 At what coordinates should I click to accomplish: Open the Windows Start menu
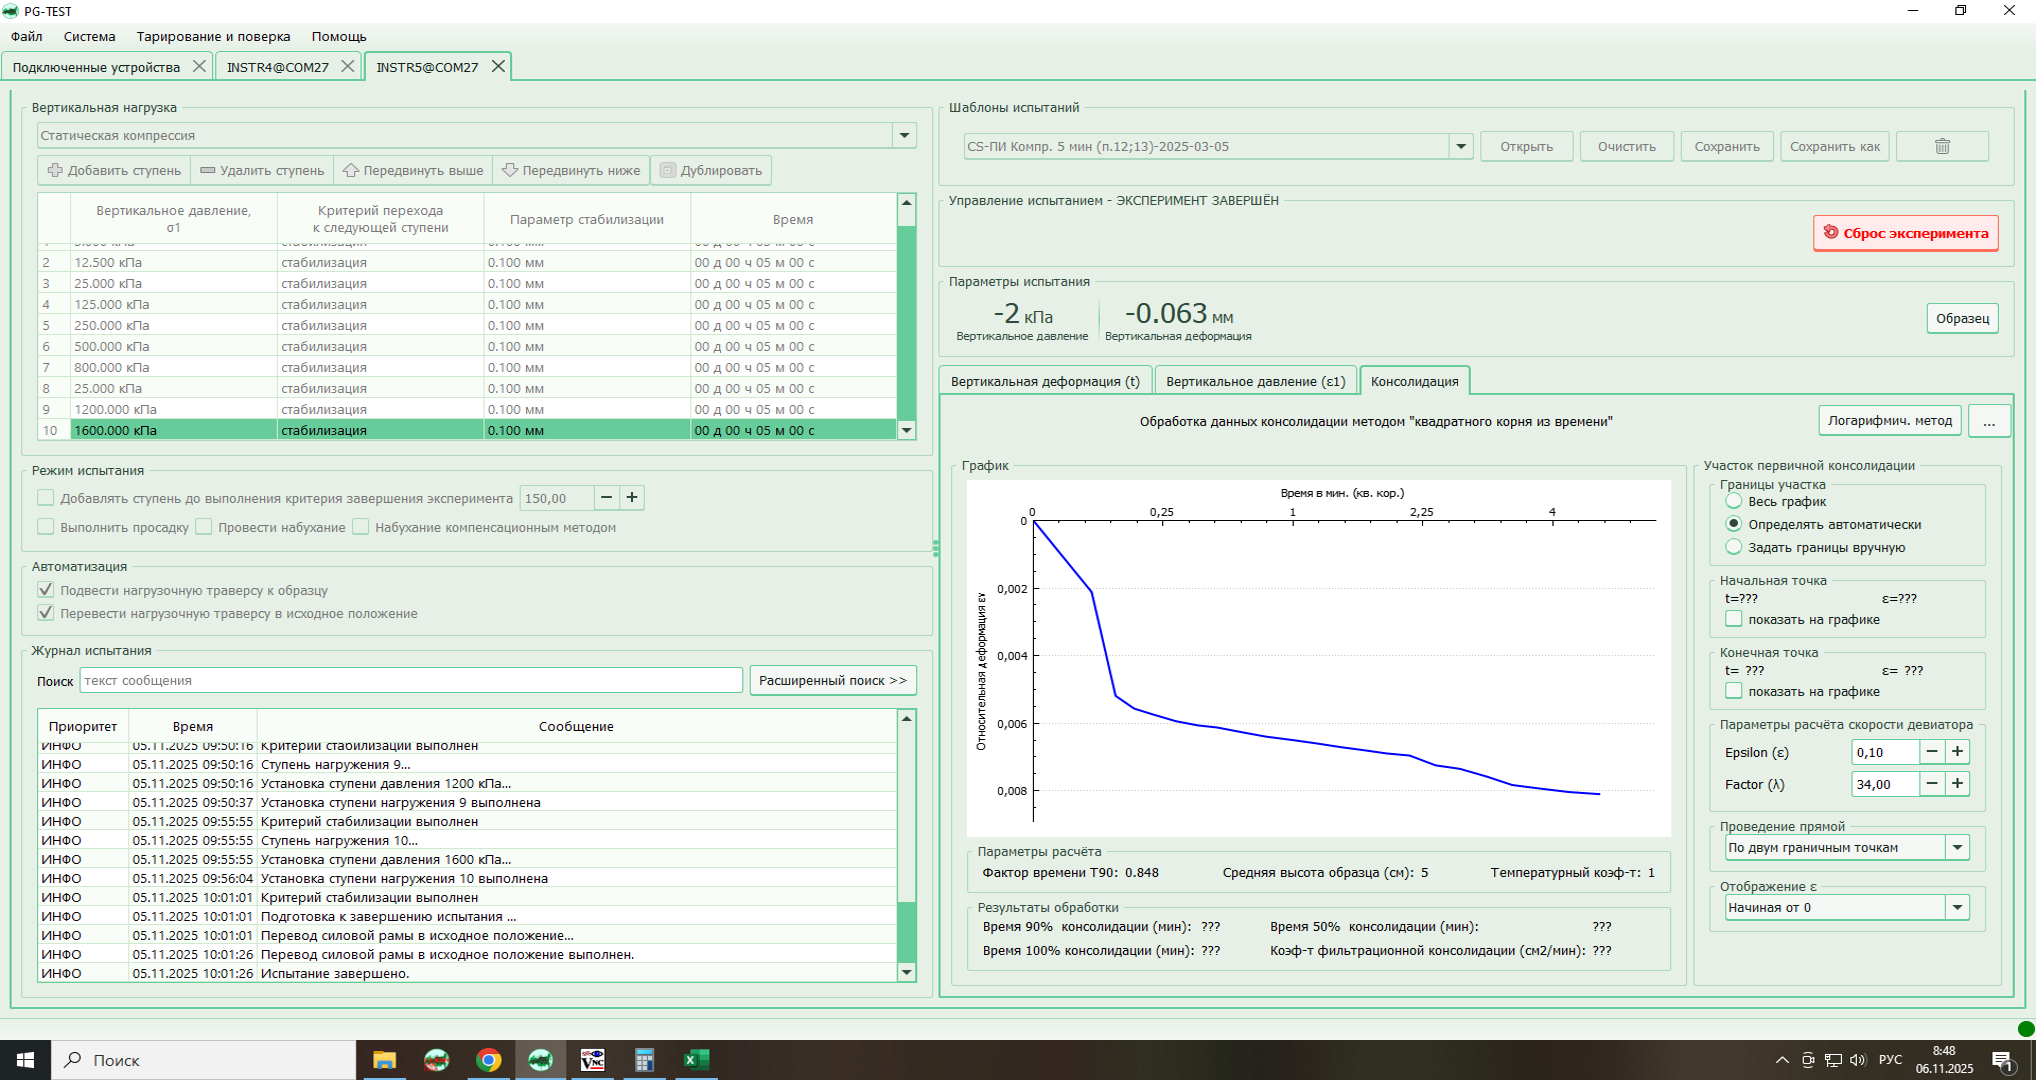[25, 1060]
